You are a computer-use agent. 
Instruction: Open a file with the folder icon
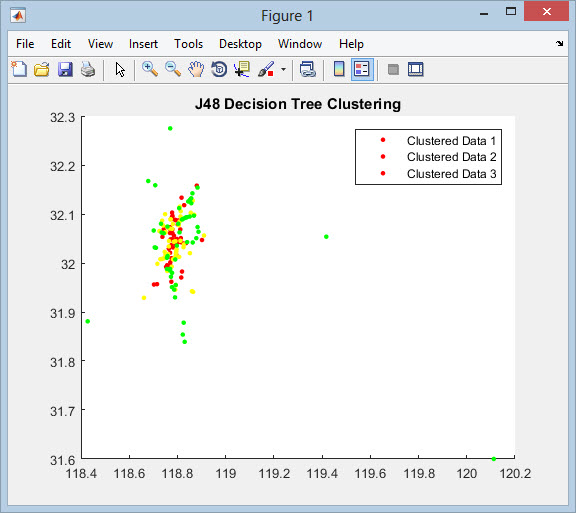coord(42,69)
